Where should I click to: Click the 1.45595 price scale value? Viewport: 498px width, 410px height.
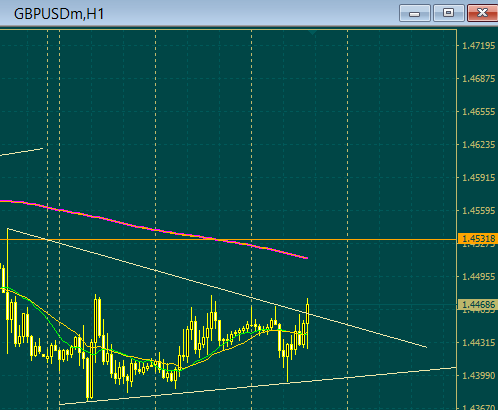(x=478, y=211)
